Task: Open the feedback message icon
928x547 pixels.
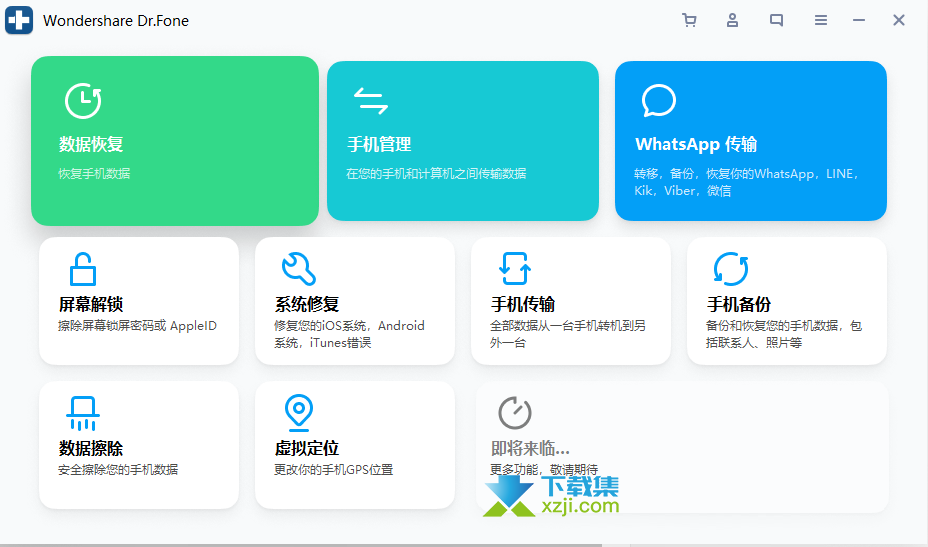Action: 776,20
